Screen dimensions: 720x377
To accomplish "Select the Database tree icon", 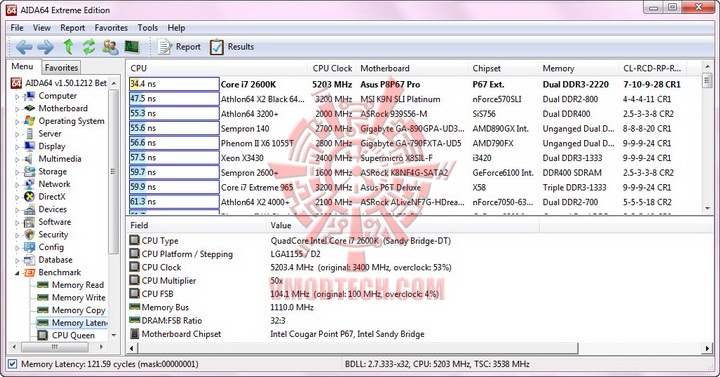I will (29, 260).
